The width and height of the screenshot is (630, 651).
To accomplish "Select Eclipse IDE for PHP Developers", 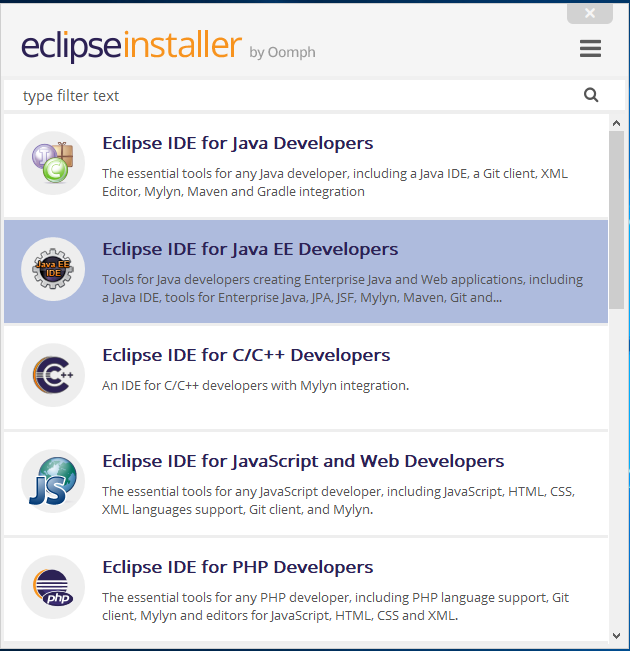I will pyautogui.click(x=306, y=589).
